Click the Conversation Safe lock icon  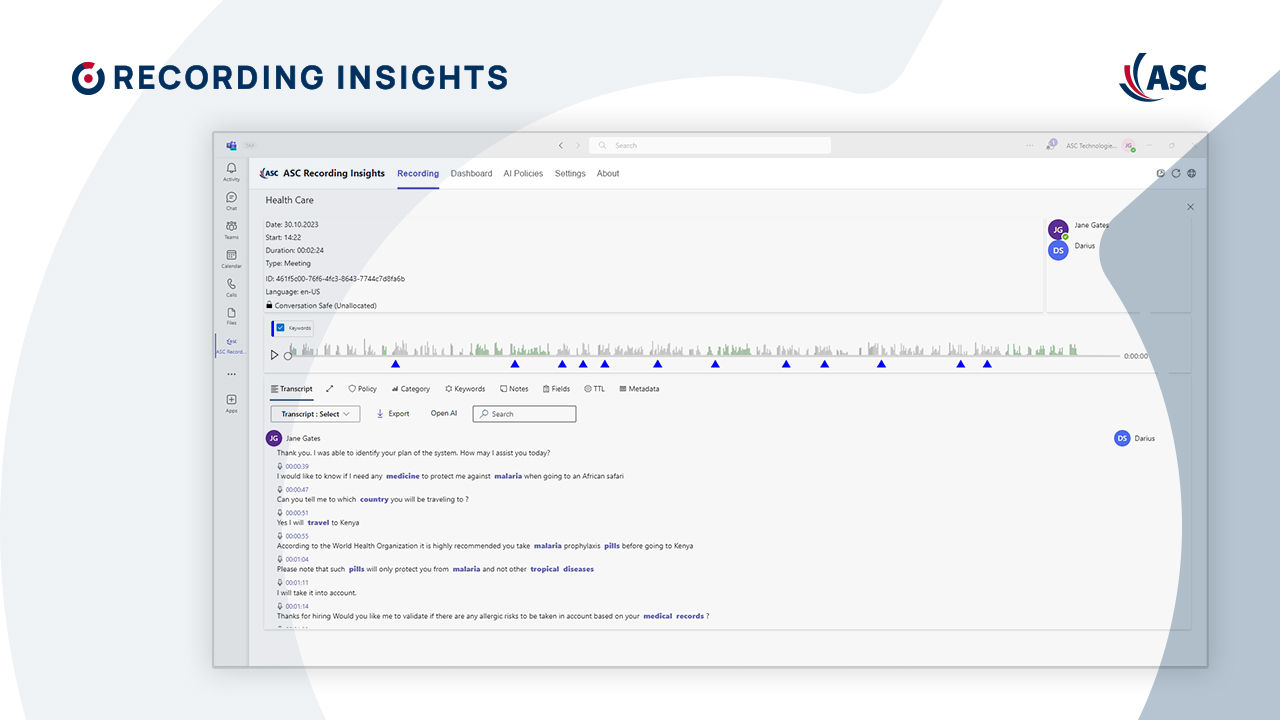(269, 305)
